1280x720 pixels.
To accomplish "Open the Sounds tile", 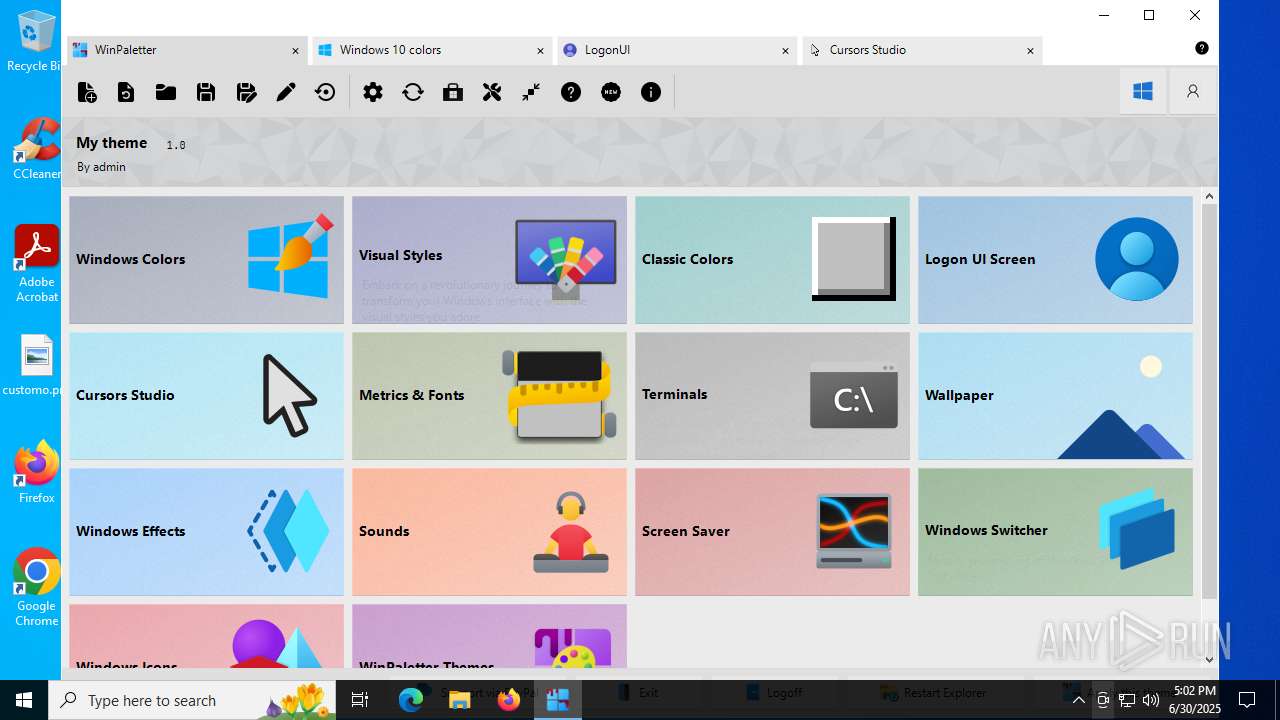I will pos(489,532).
